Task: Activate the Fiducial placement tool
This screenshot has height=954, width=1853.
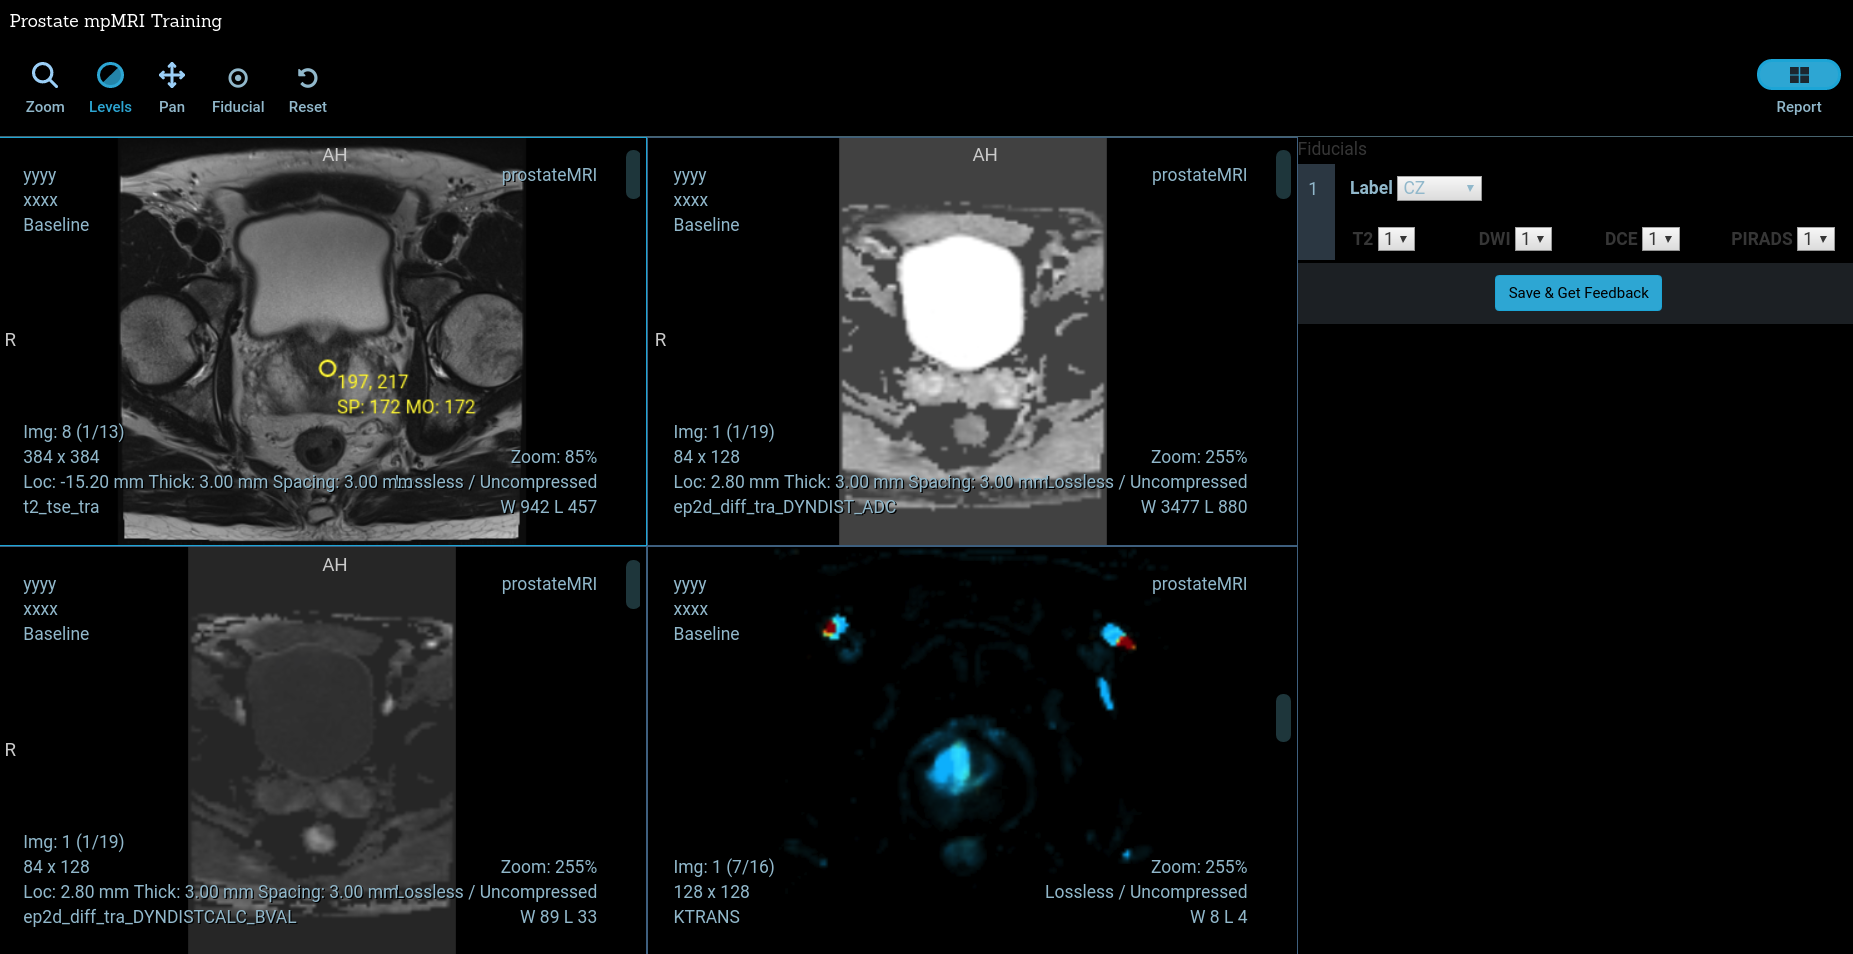Action: (237, 87)
